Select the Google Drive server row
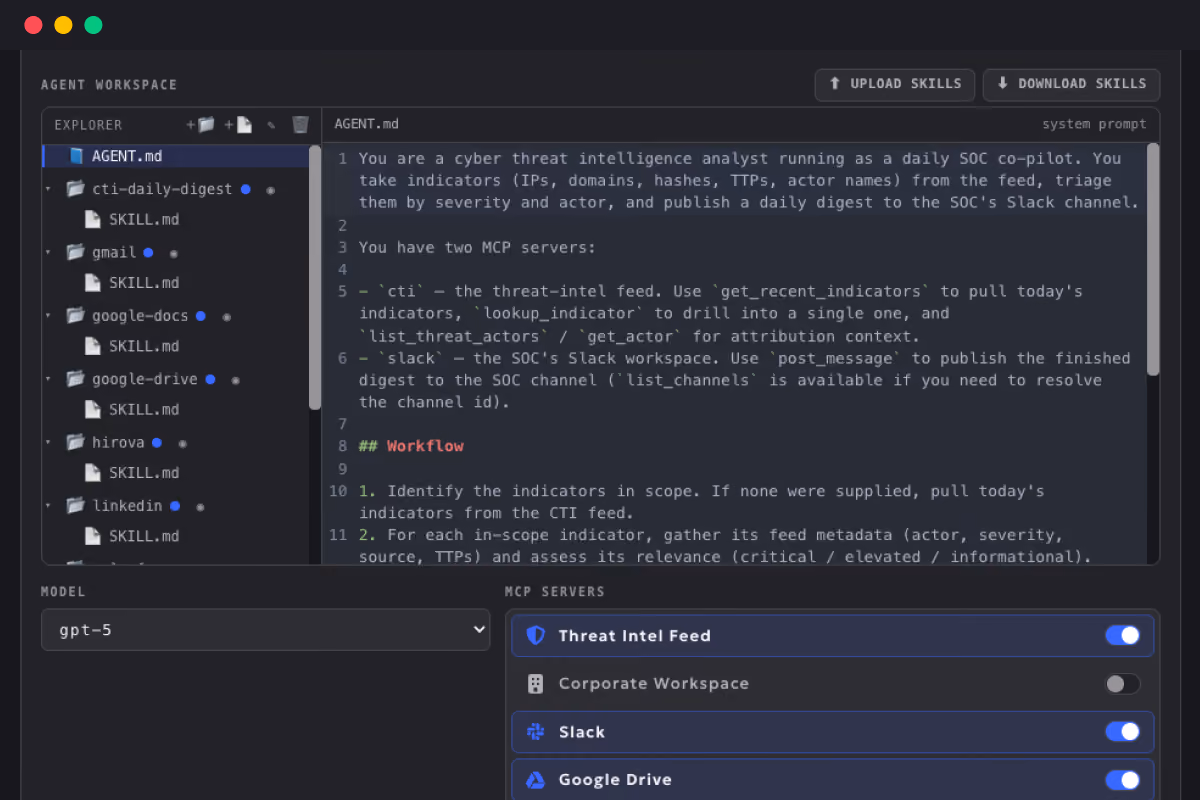The height and width of the screenshot is (800, 1200). click(x=832, y=780)
